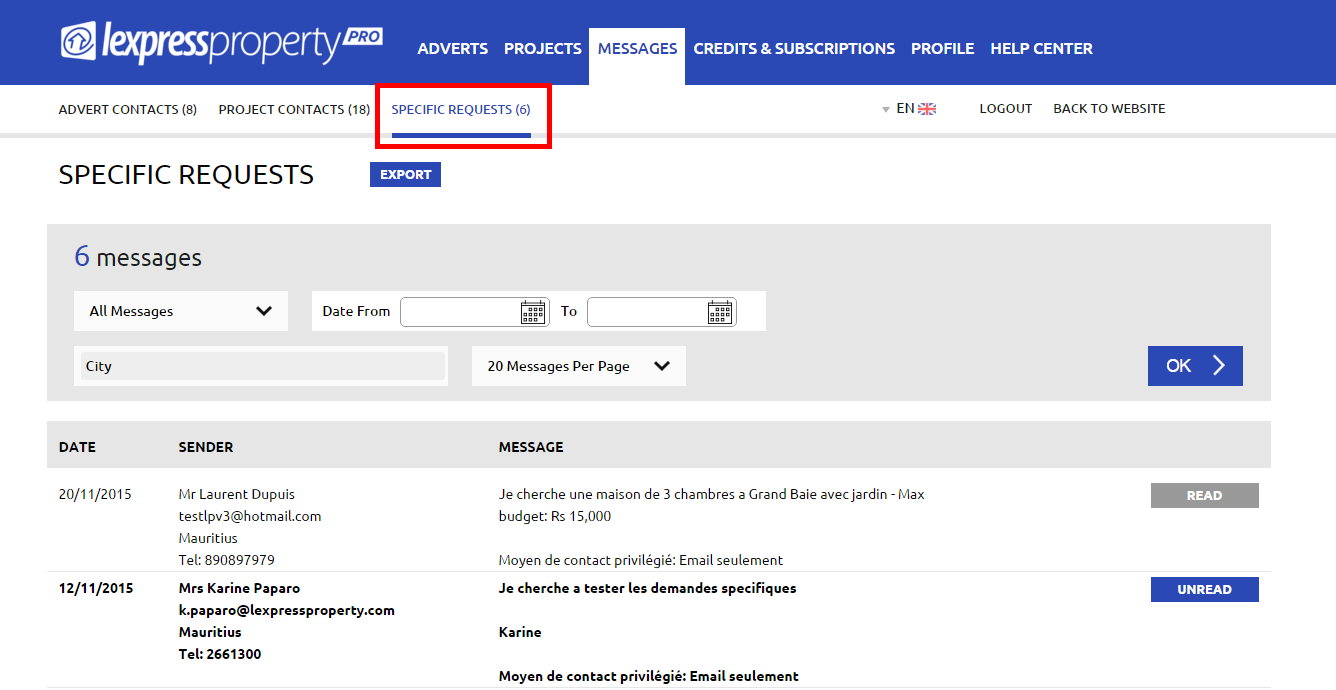Click the lexpressproperty PRO logo
1336x690 pixels.
pos(222,42)
